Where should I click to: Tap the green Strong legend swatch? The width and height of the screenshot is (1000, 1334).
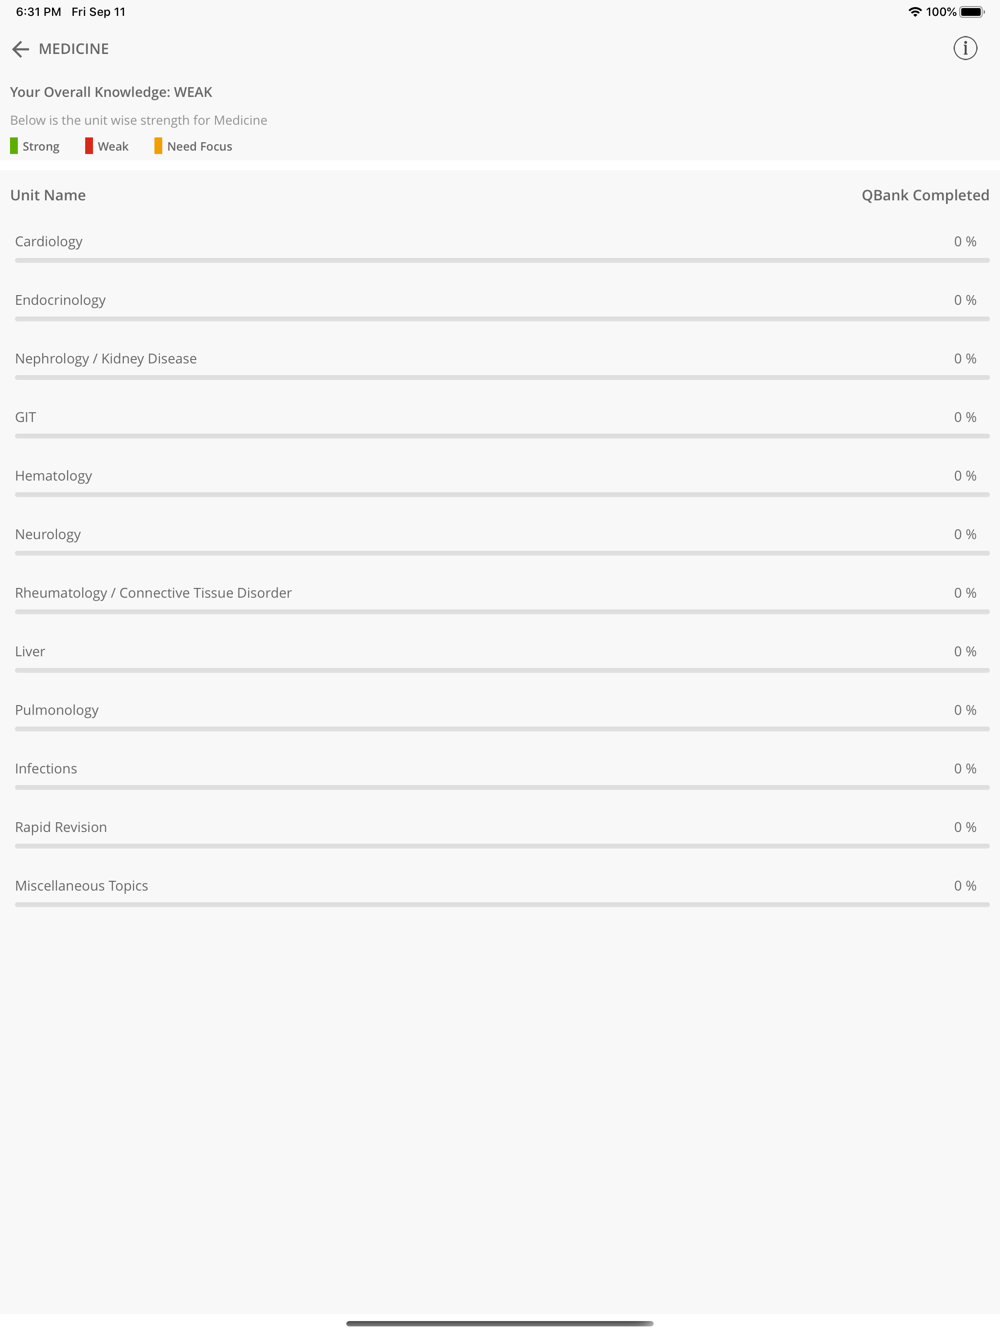tap(14, 146)
